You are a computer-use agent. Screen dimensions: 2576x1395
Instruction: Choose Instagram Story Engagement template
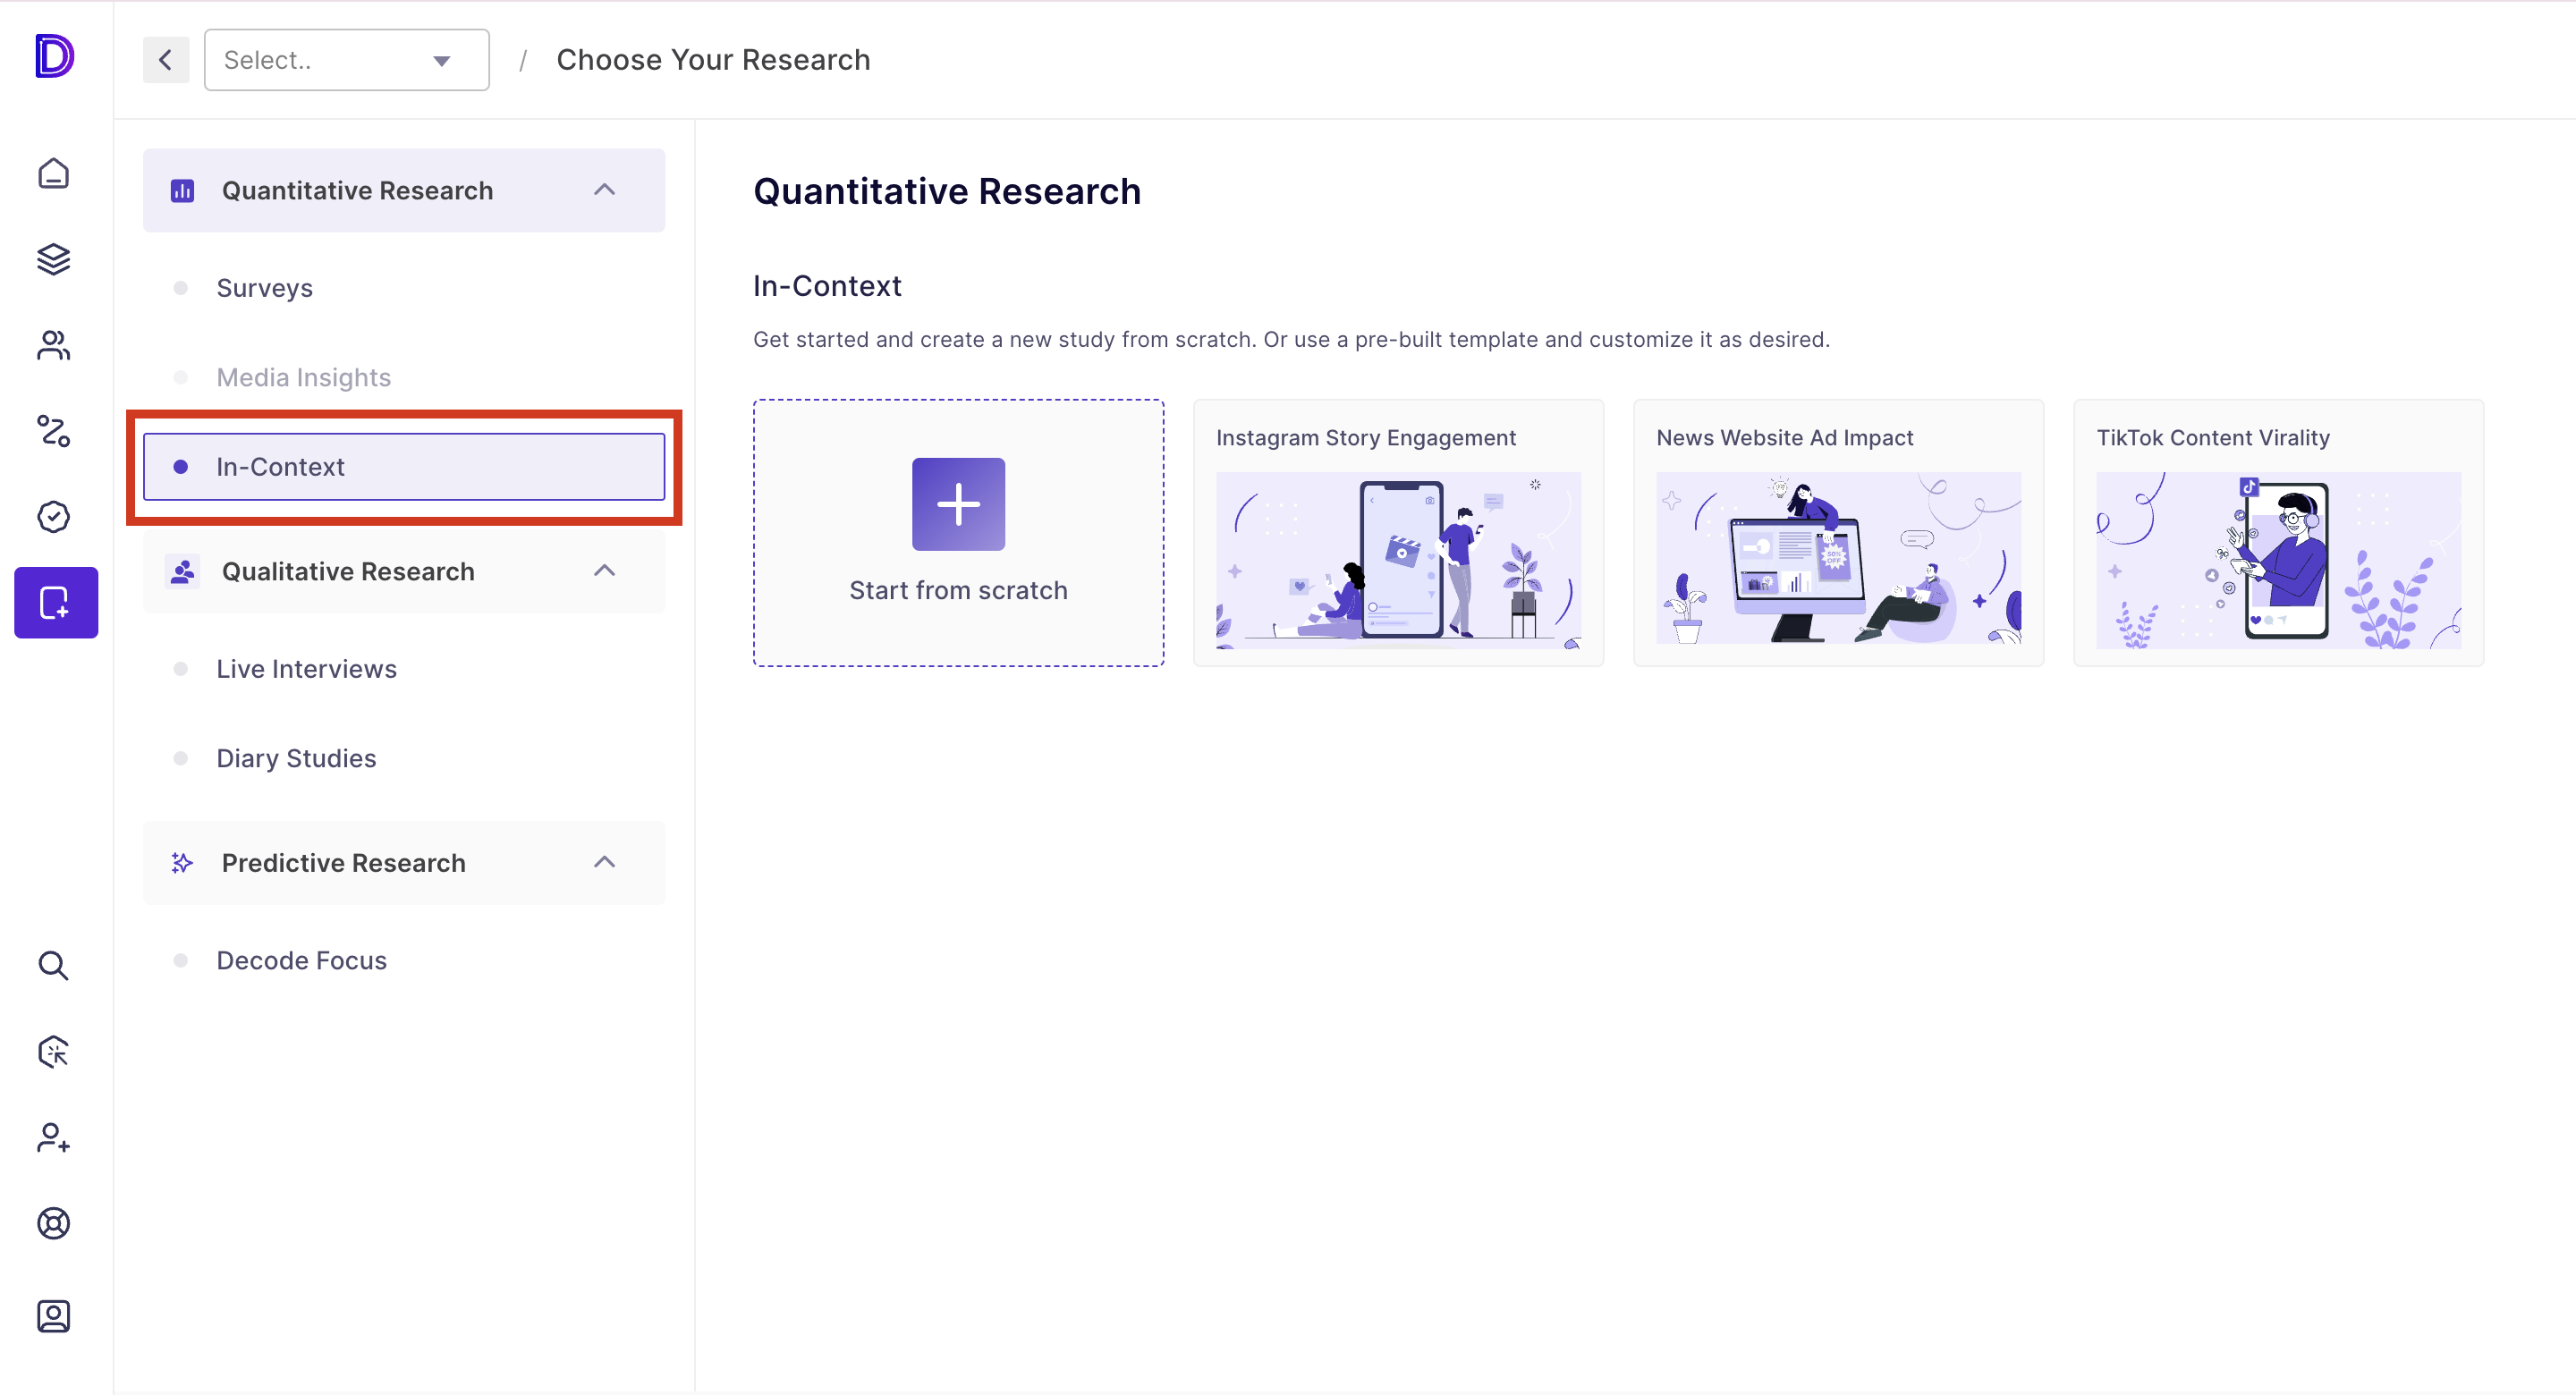click(x=1398, y=533)
